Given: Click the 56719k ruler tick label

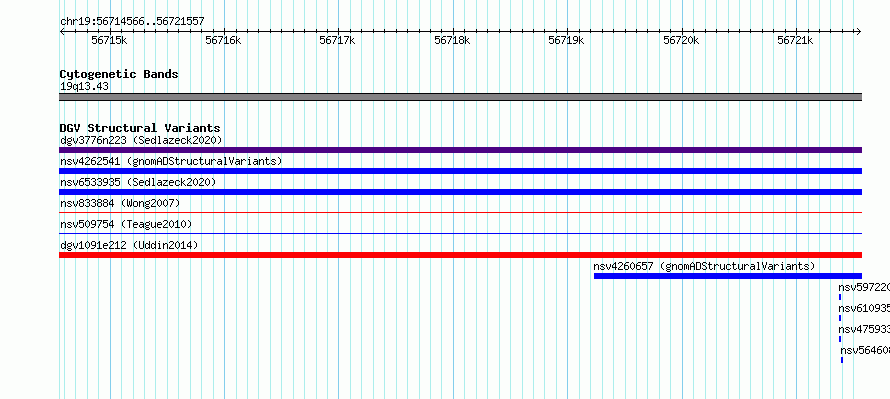Looking at the screenshot, I should pyautogui.click(x=566, y=40).
